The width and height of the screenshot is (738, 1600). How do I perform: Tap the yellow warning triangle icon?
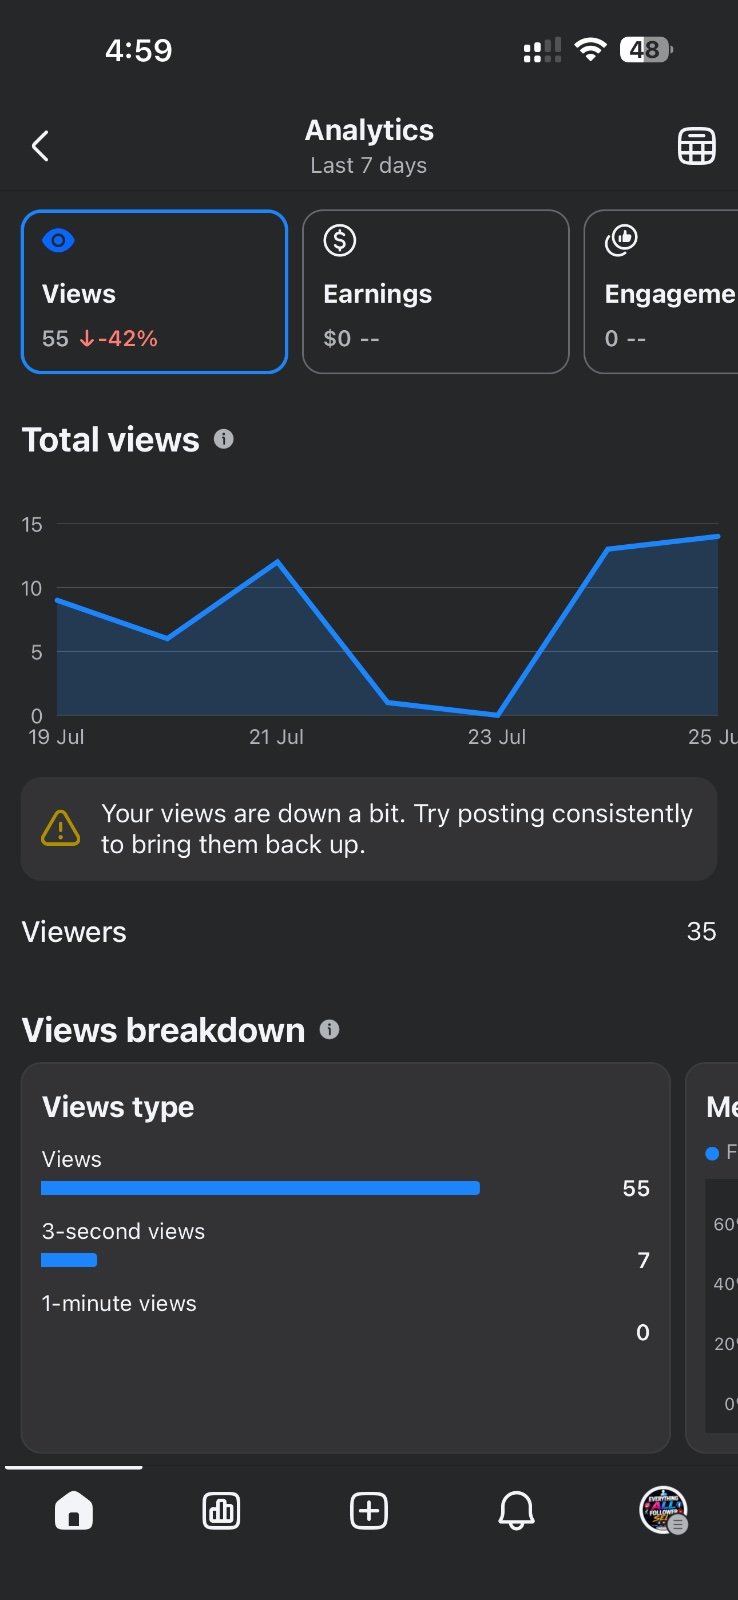pyautogui.click(x=61, y=828)
